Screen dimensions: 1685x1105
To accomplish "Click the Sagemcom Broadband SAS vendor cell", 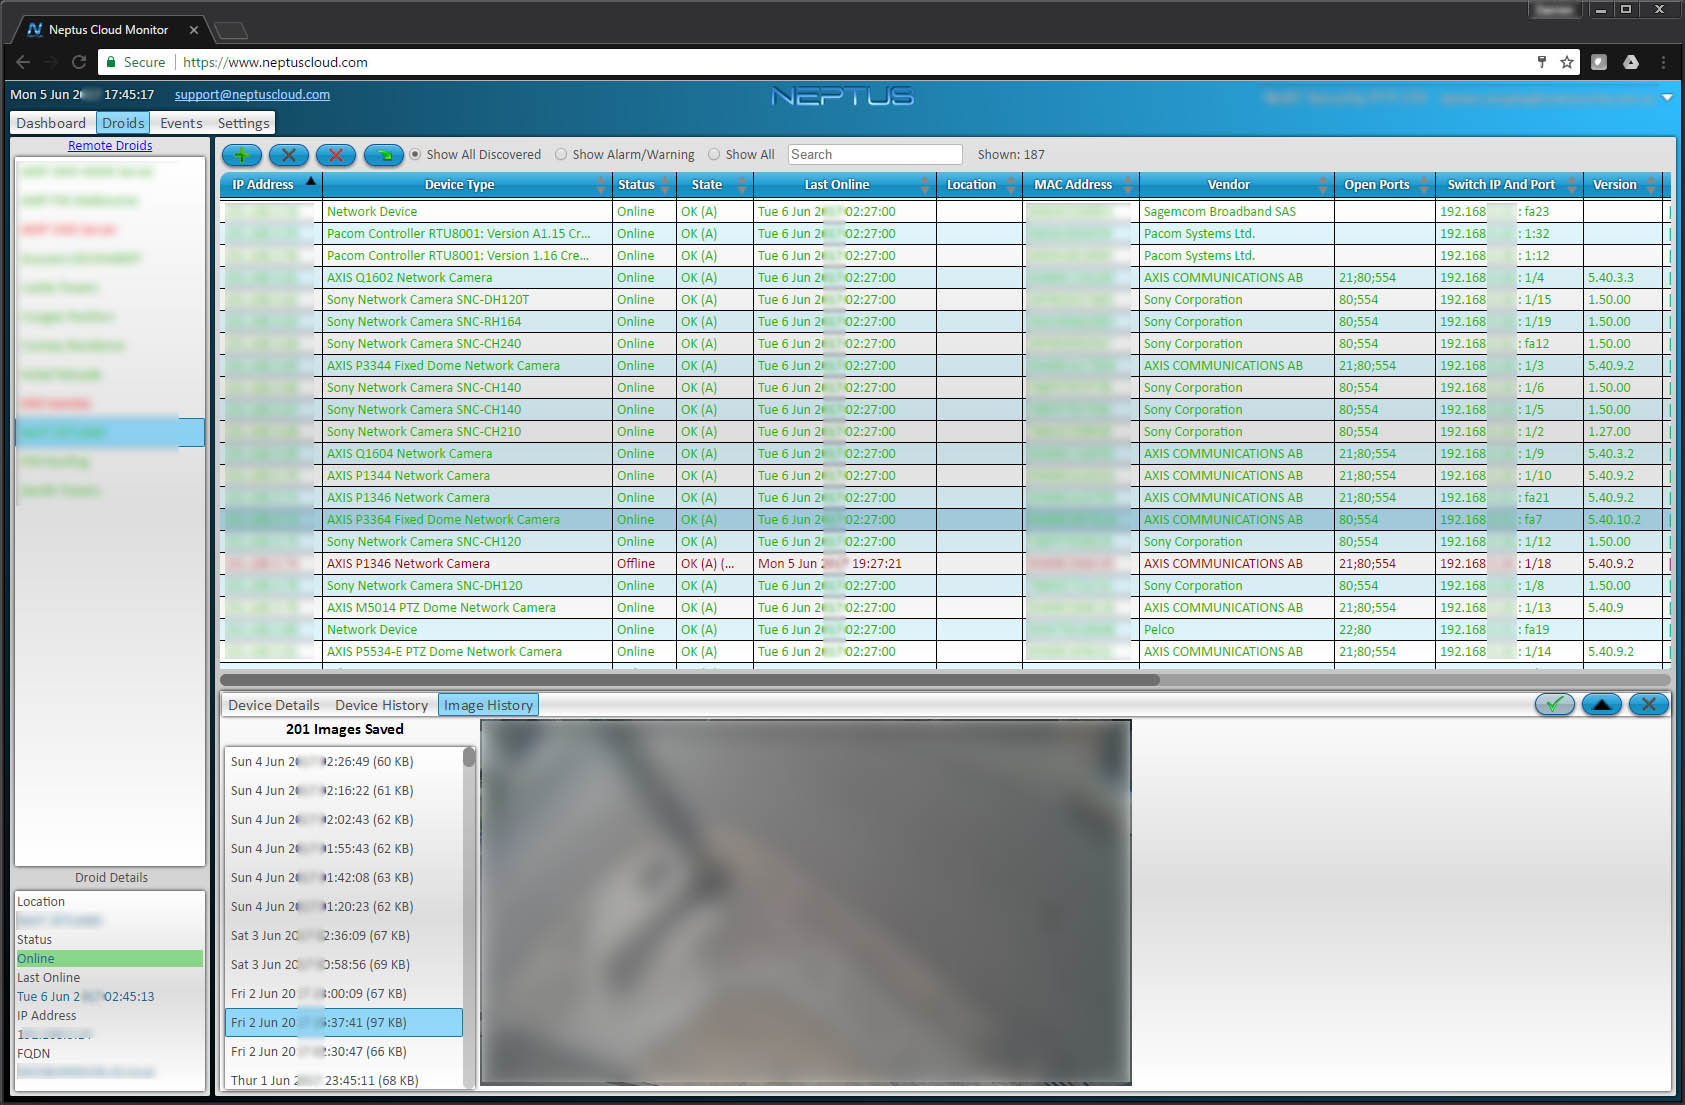I will 1236,211.
